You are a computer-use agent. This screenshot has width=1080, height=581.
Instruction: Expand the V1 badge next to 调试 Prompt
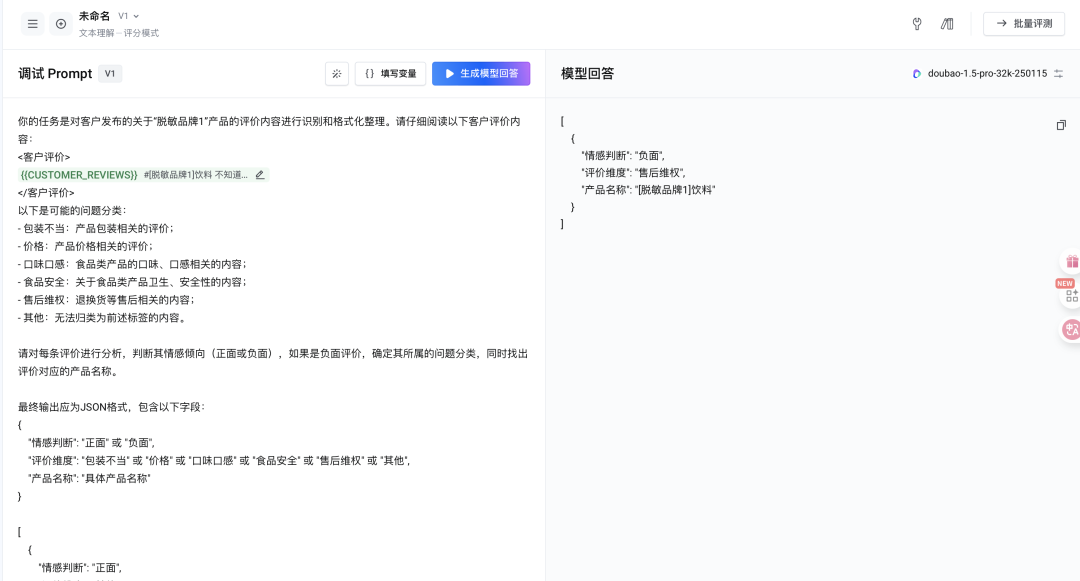pos(110,73)
